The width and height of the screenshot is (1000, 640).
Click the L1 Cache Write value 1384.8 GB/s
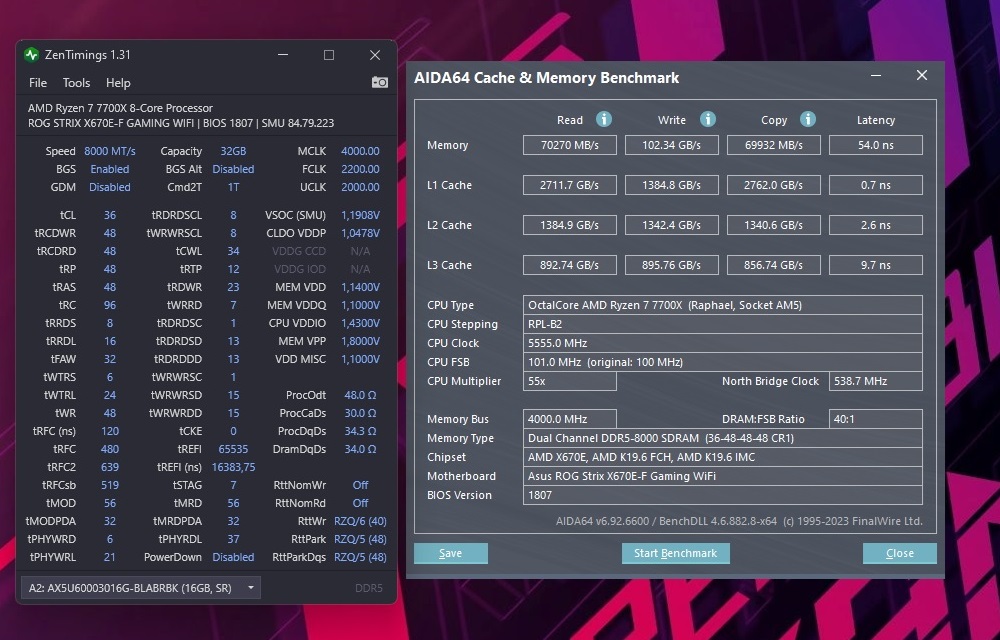tap(672, 185)
